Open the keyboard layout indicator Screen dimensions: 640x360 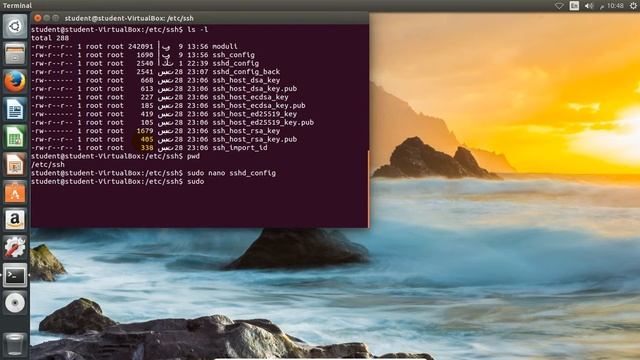coord(574,6)
